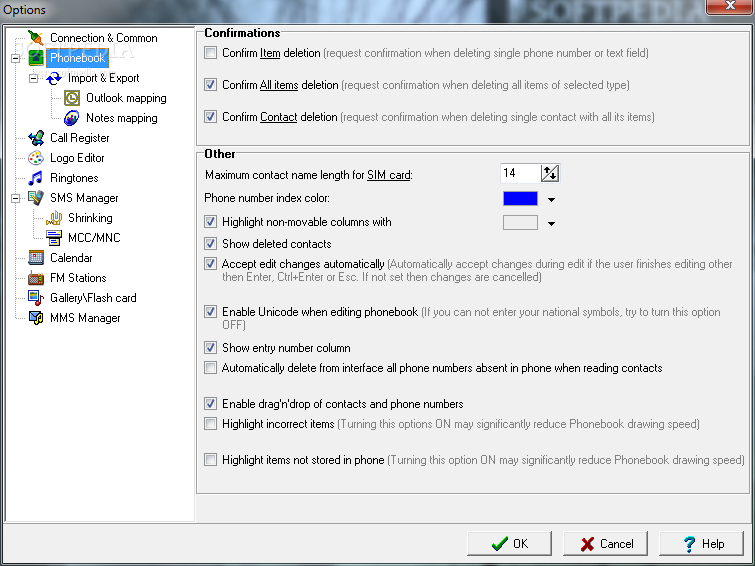
Task: Click the Shrinking icon
Action: click(x=54, y=218)
